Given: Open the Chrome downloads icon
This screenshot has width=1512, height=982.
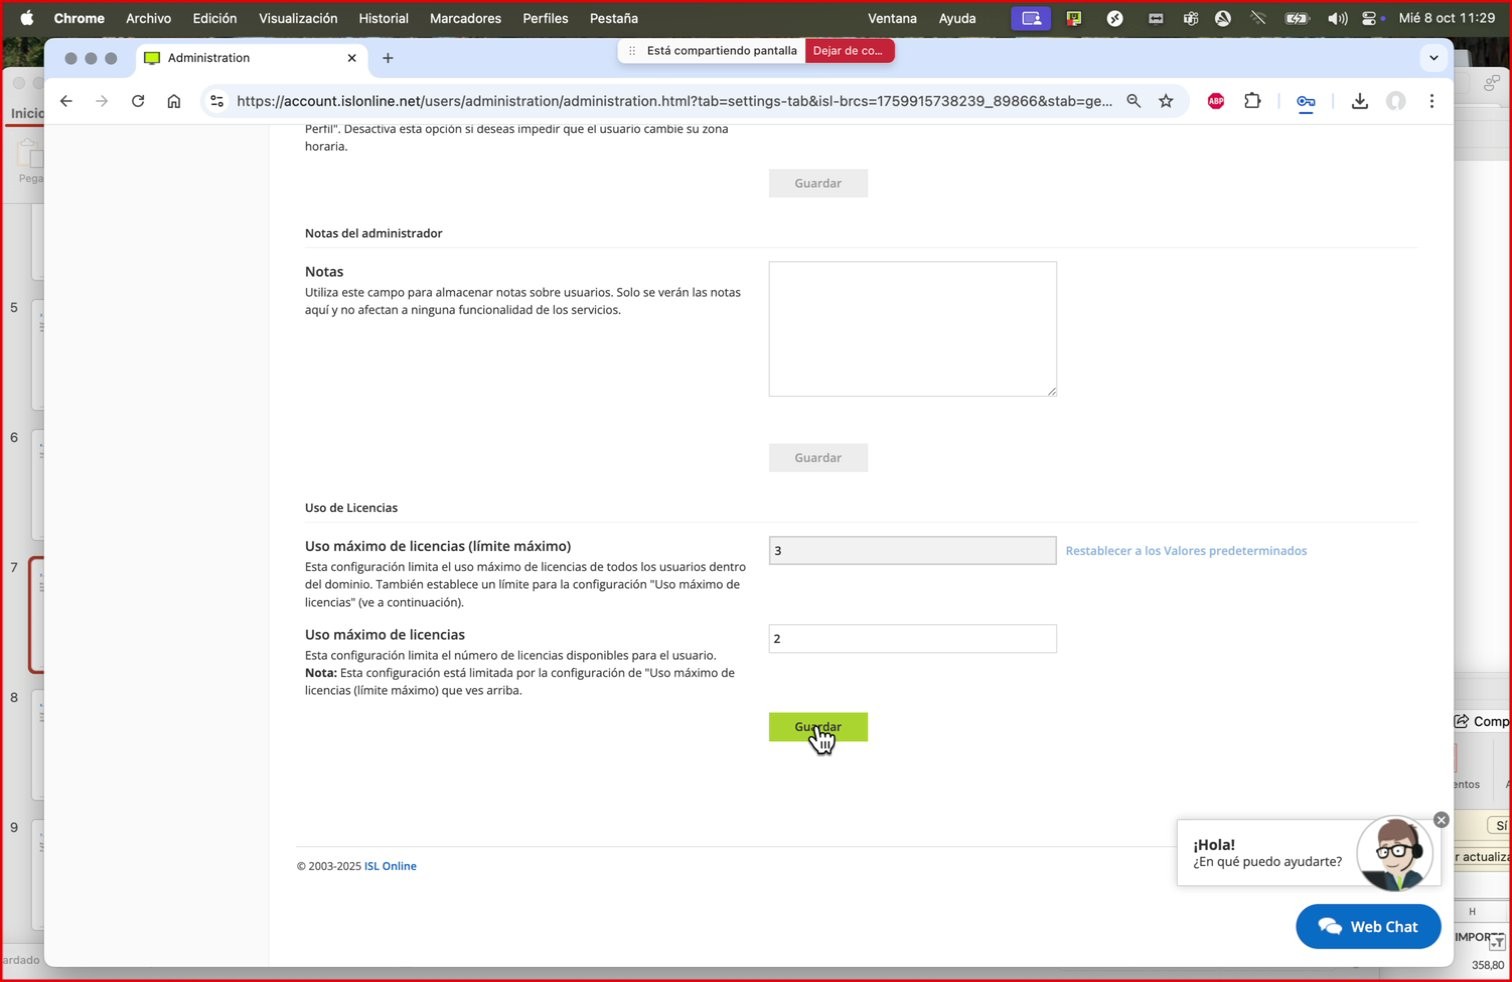Looking at the screenshot, I should (x=1359, y=101).
